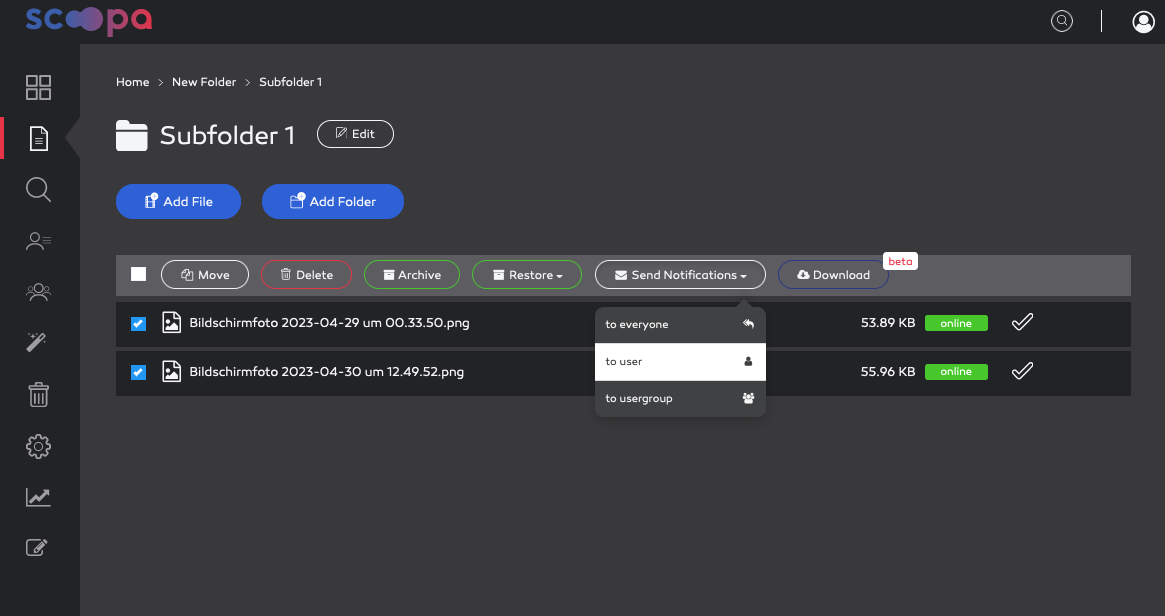1165x616 pixels.
Task: Open the settings gear in sidebar
Action: (38, 446)
